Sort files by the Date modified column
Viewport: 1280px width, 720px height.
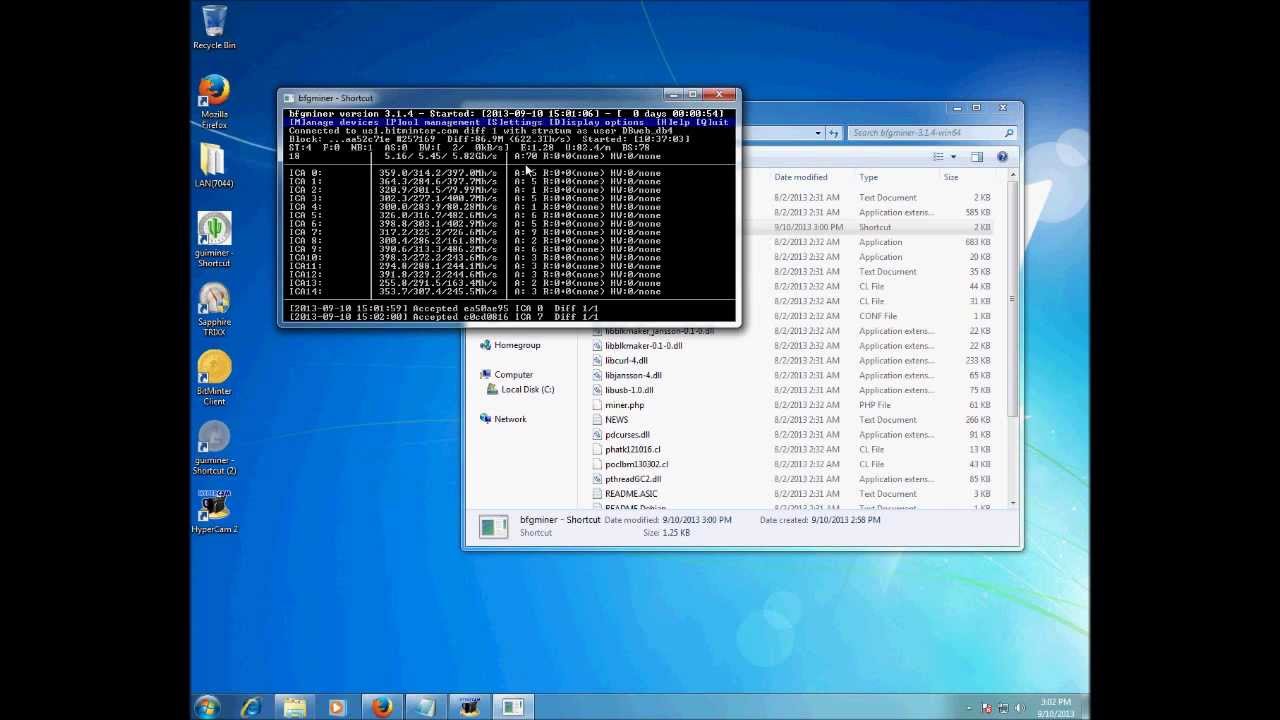[x=800, y=177]
